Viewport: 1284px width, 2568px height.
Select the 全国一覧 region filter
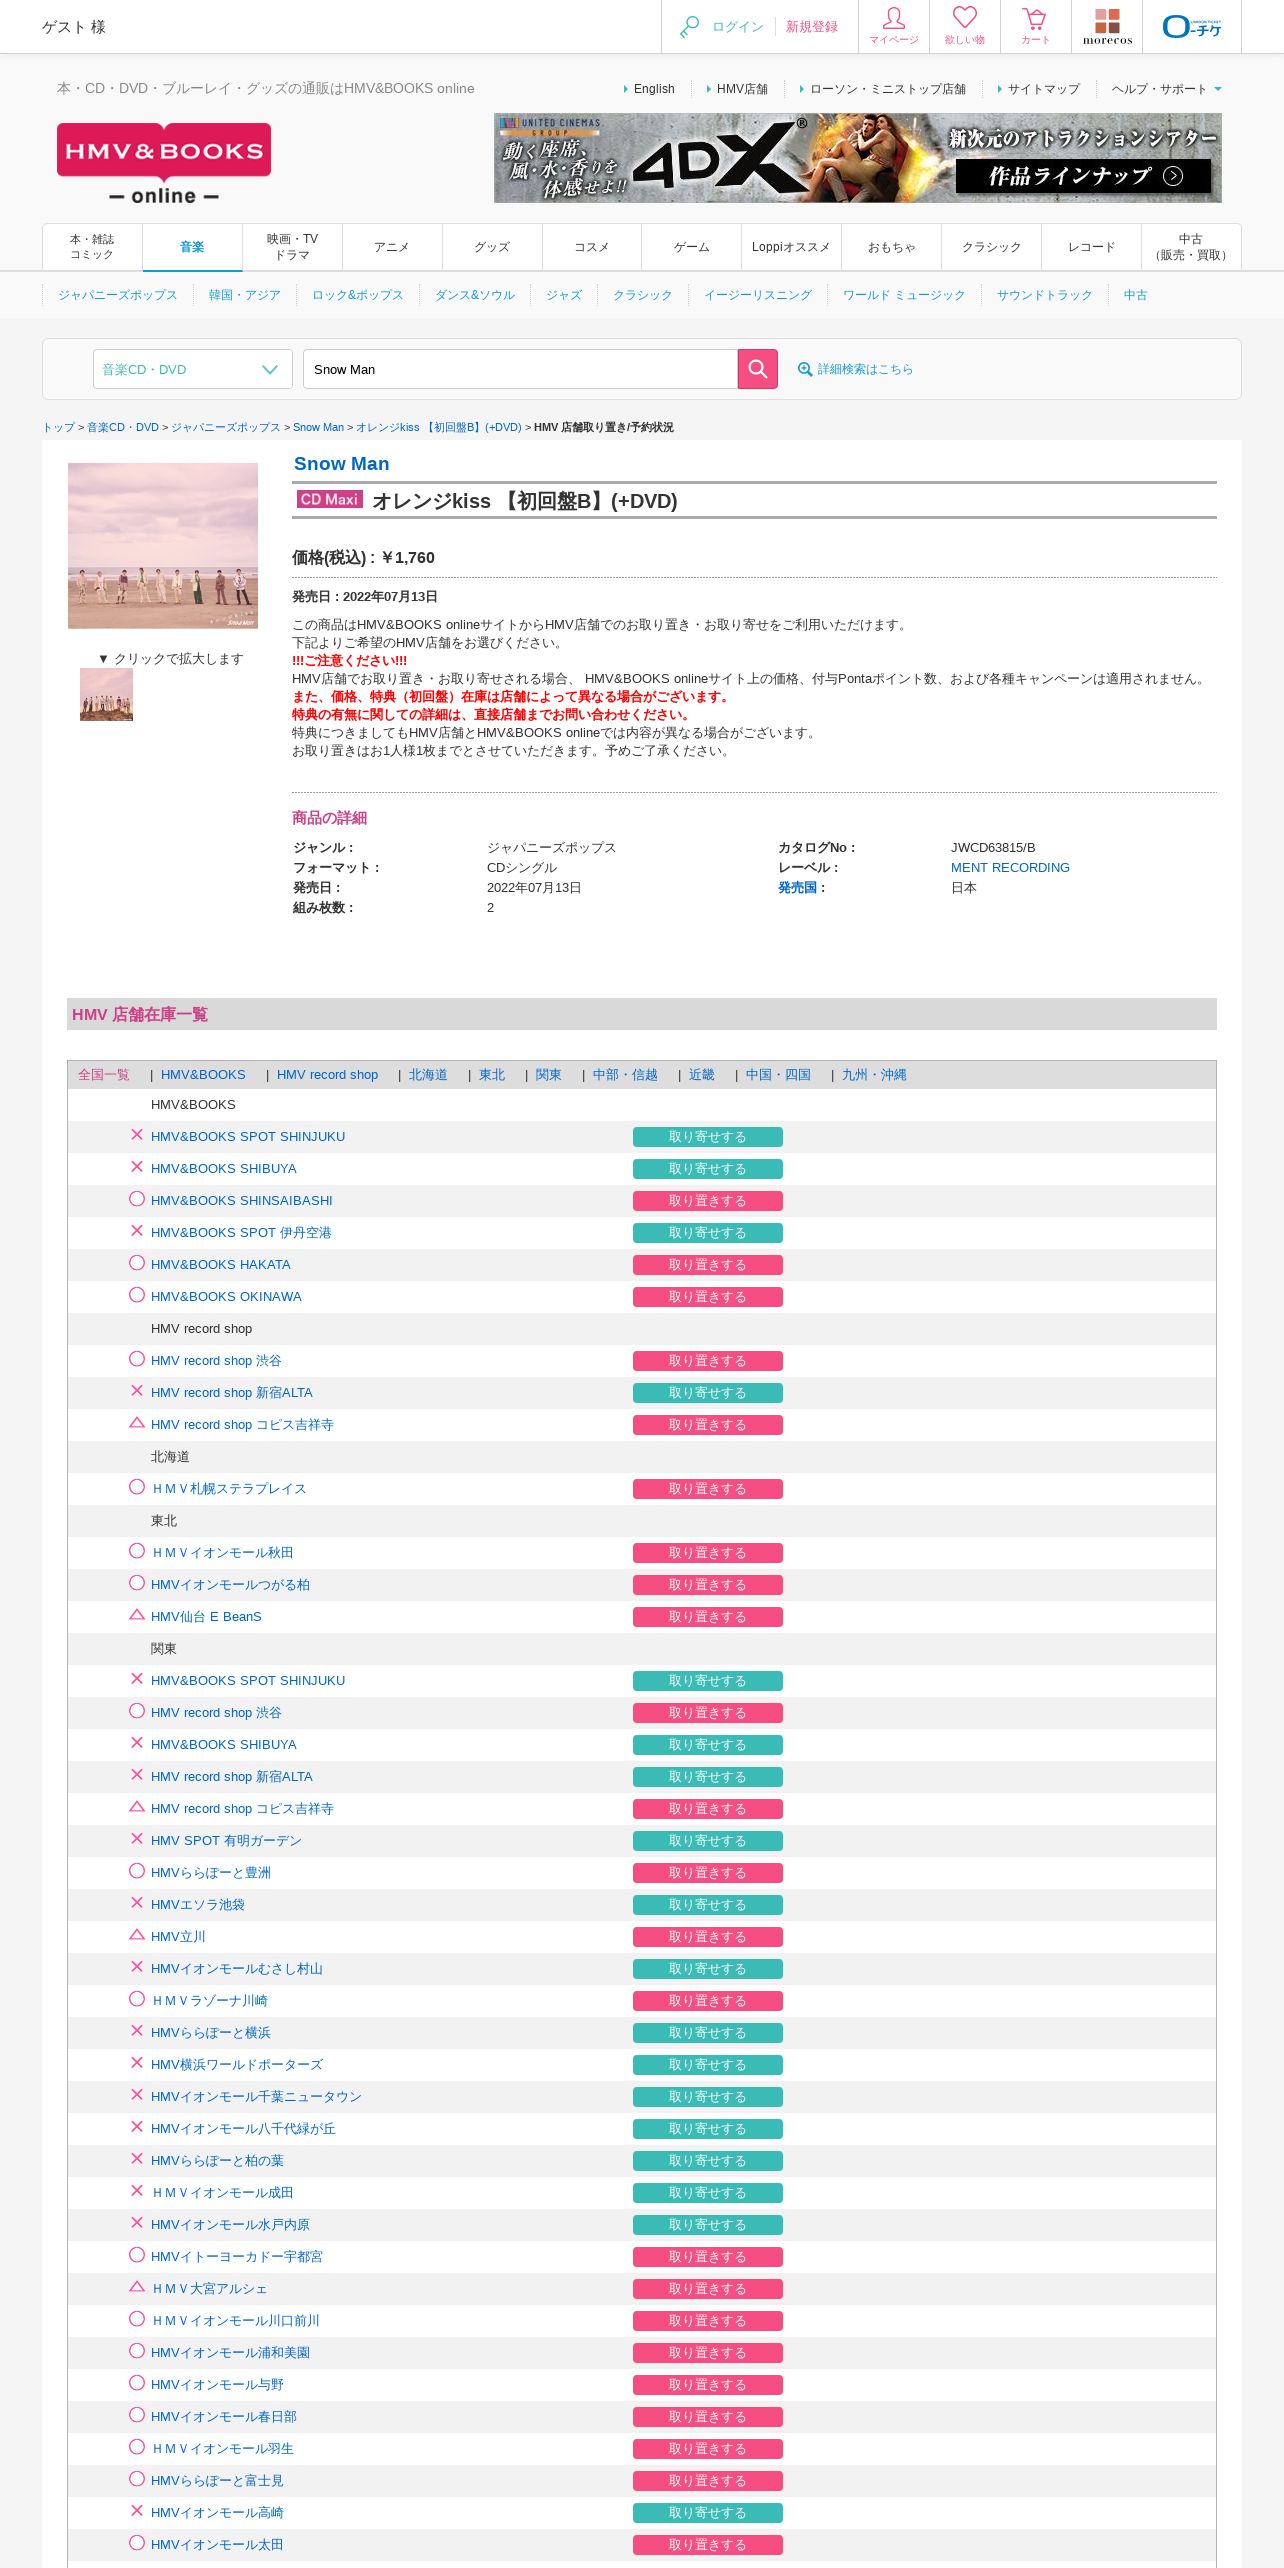click(x=104, y=1075)
